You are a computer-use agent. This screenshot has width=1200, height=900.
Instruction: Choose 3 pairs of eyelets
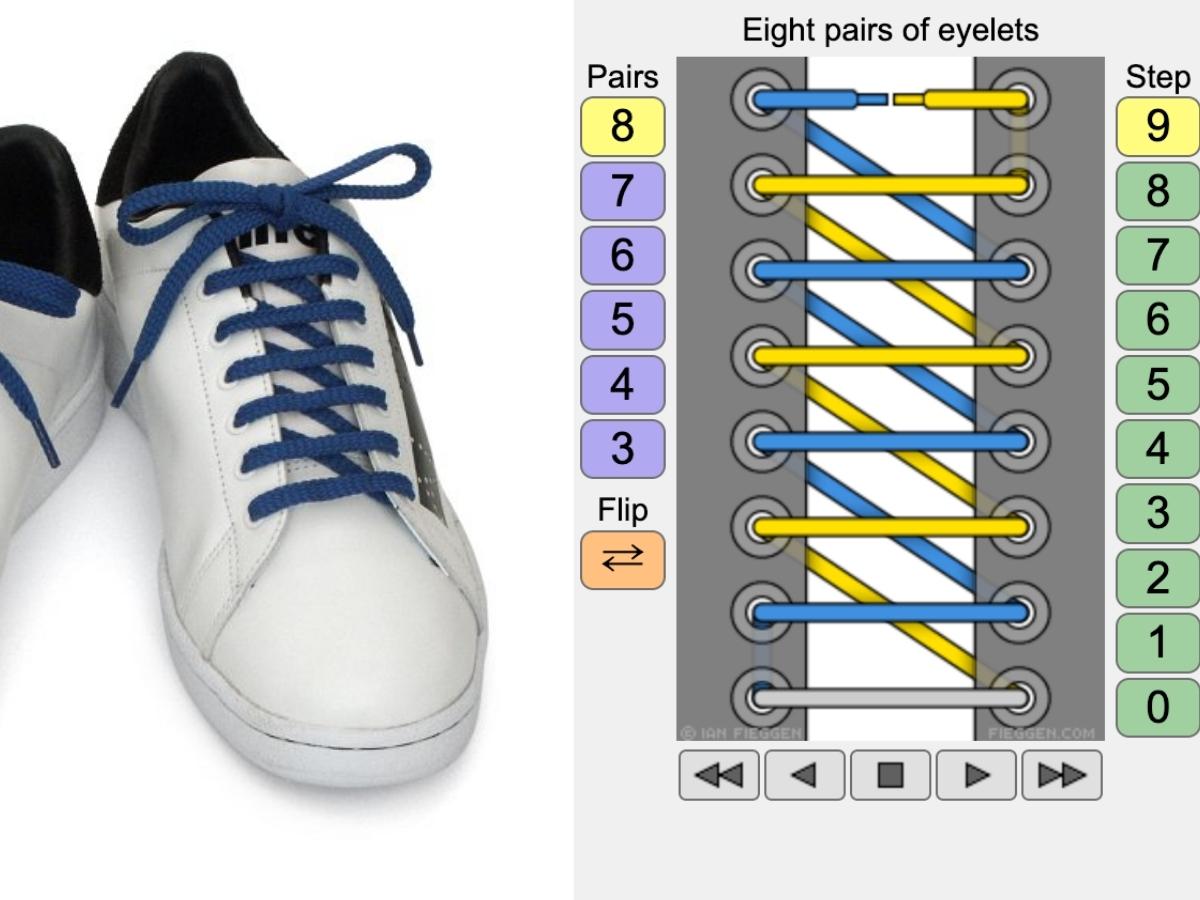coord(622,449)
